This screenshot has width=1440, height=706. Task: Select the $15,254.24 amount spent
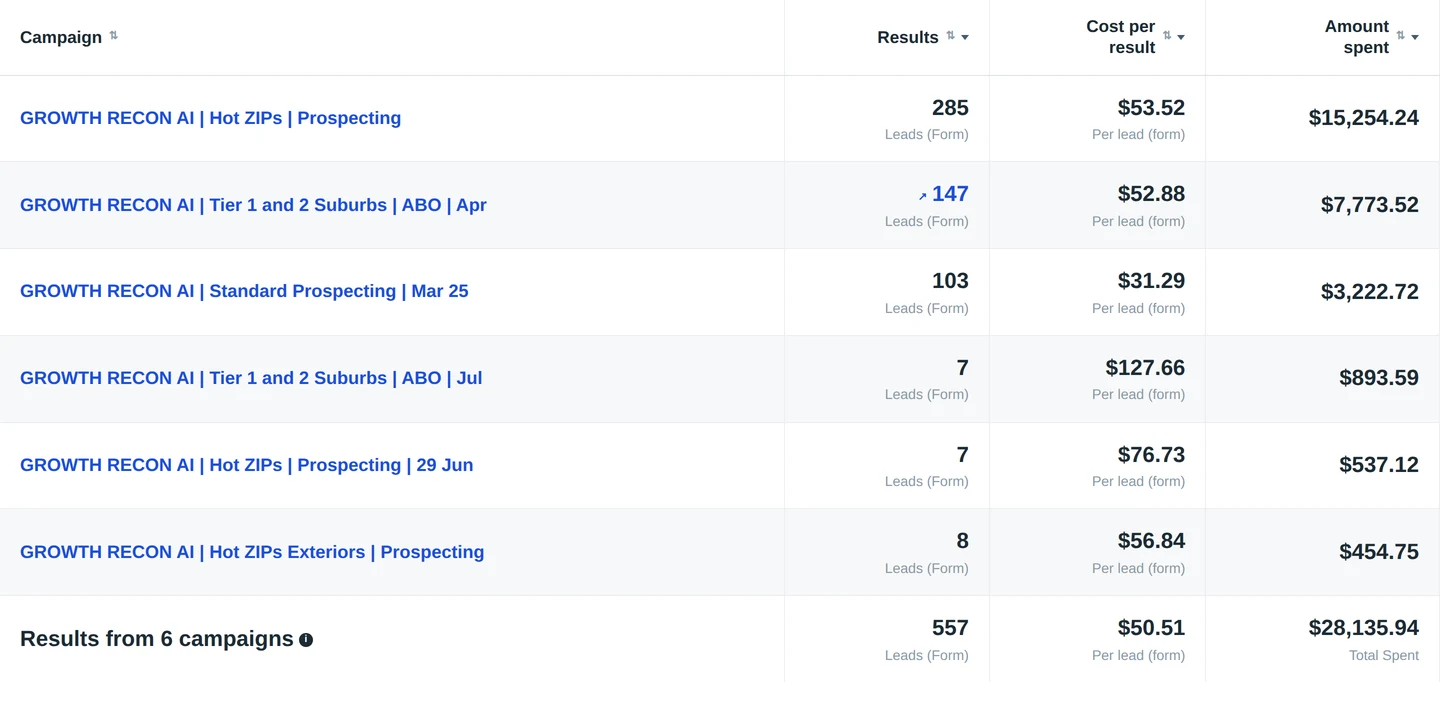tap(1364, 118)
